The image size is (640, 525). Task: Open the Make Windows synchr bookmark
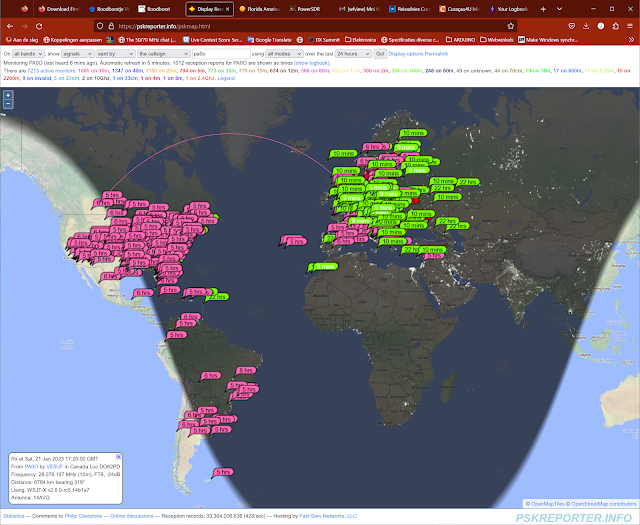coord(548,40)
